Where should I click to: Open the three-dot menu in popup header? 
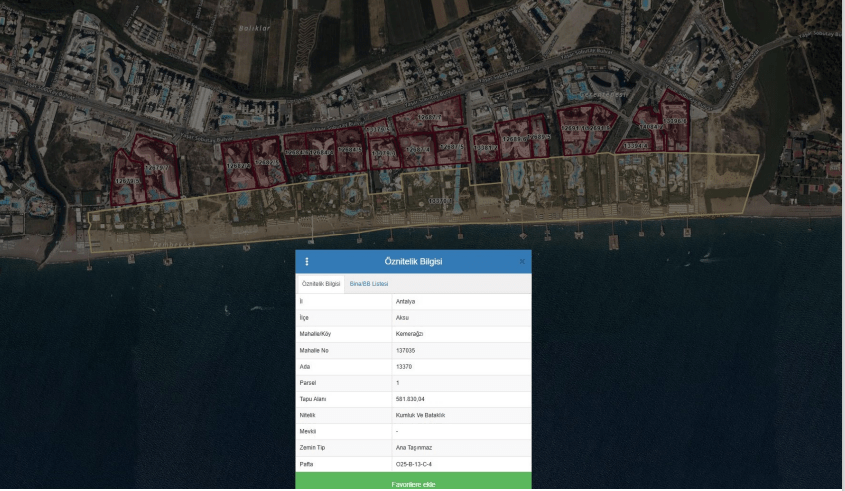click(x=307, y=262)
